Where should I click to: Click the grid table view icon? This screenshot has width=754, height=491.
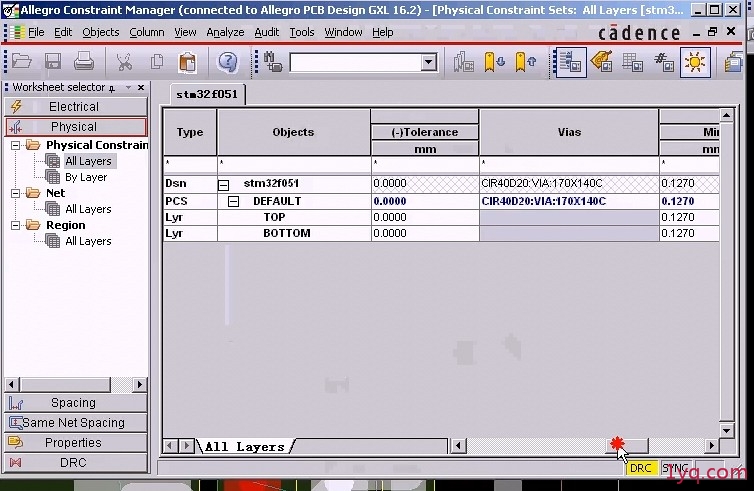632,63
